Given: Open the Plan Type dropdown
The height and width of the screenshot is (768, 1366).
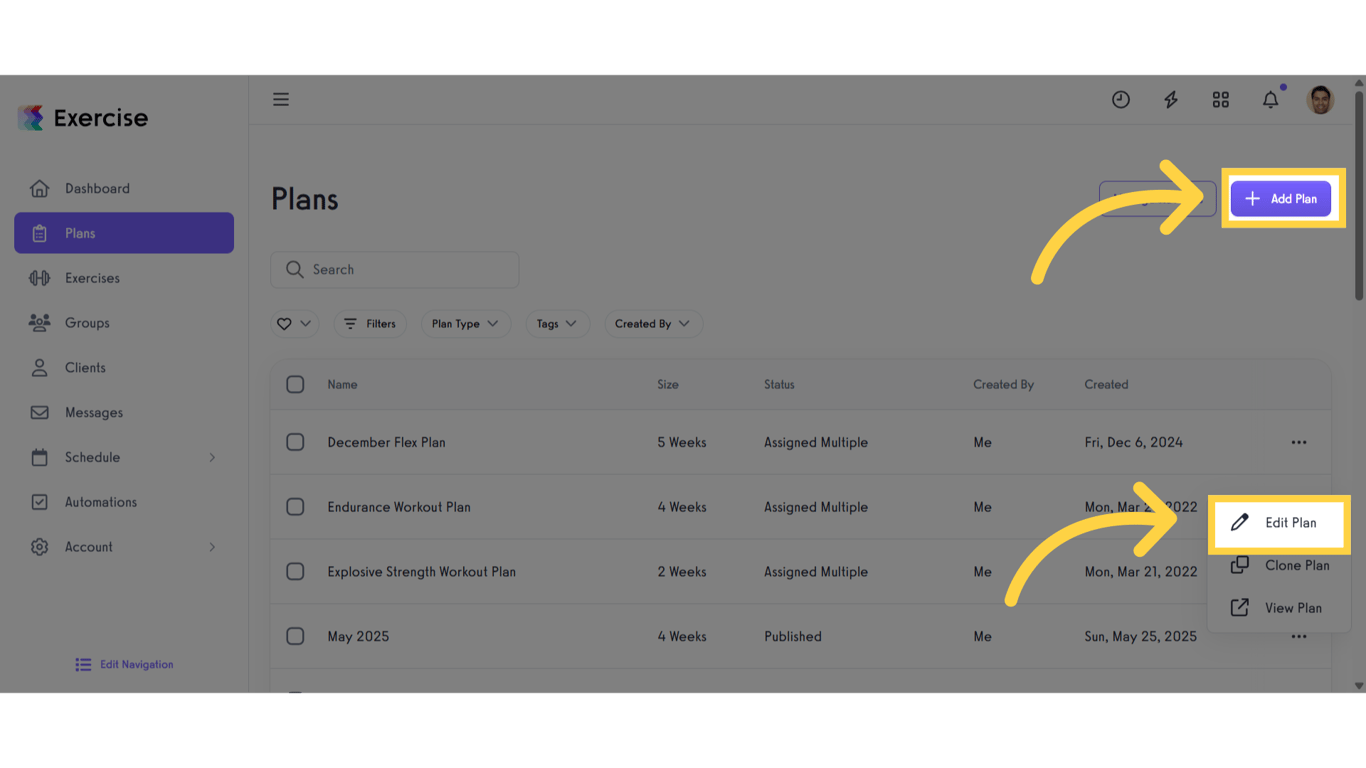Looking at the screenshot, I should (465, 323).
